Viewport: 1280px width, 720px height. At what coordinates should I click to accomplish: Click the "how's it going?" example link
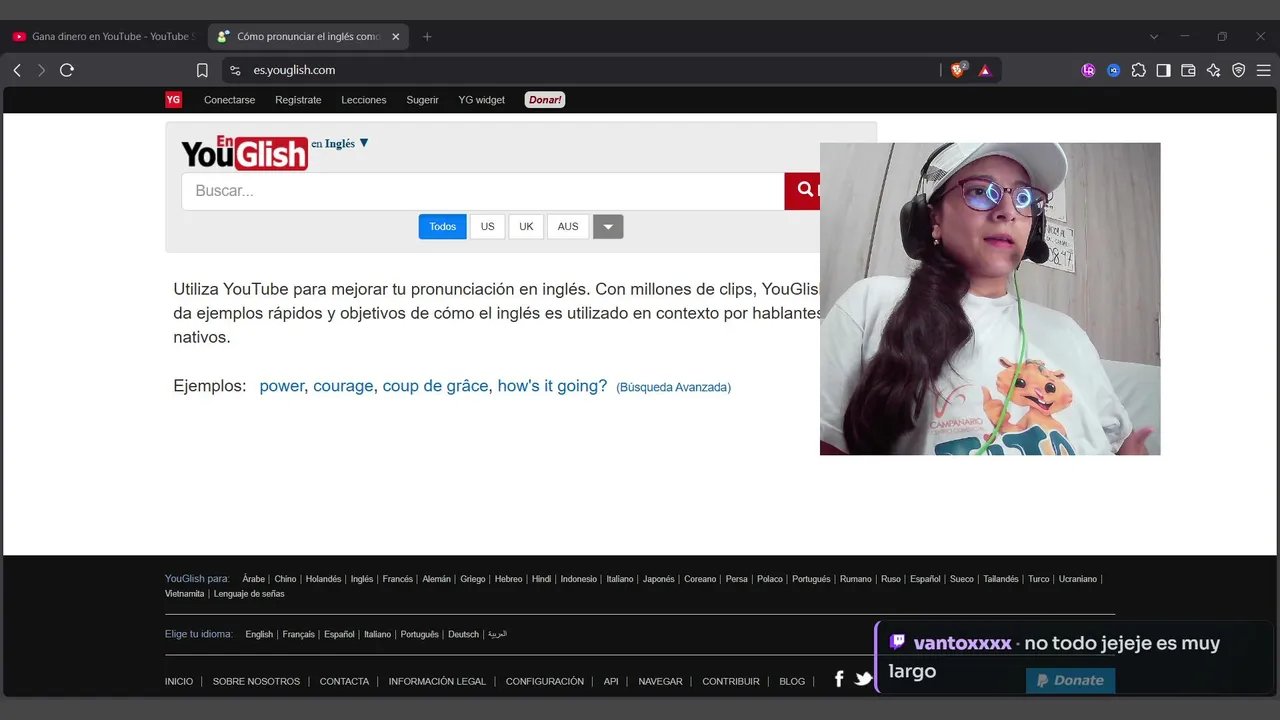pos(552,386)
